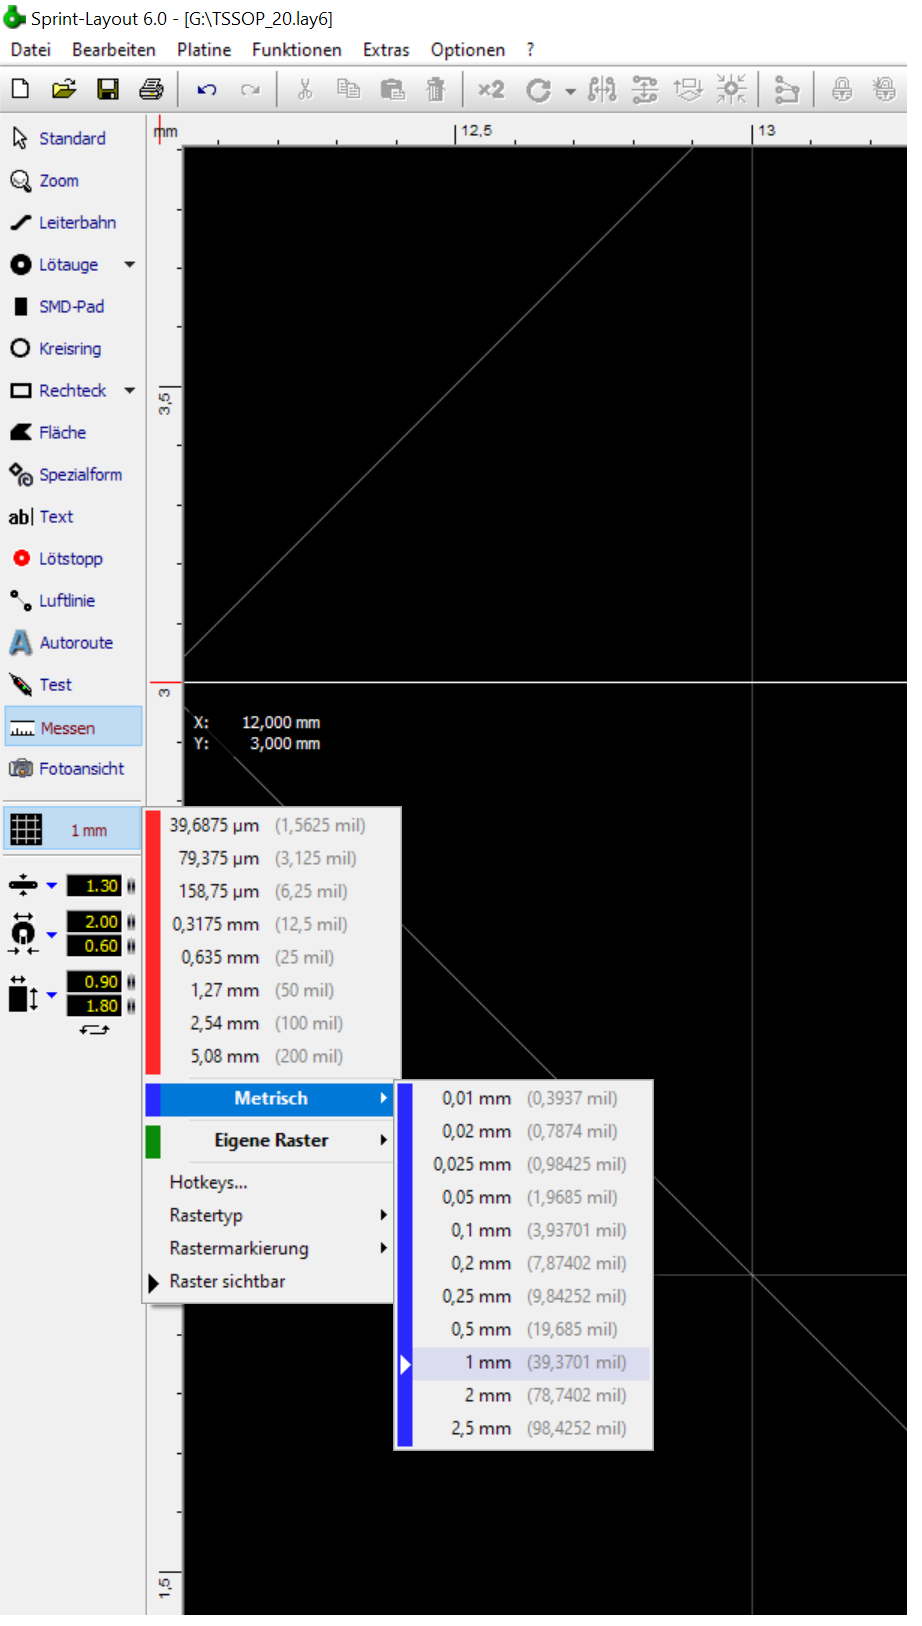Expand the Lötauge shape dropdown arrow
922x1626 pixels.
coord(130,265)
